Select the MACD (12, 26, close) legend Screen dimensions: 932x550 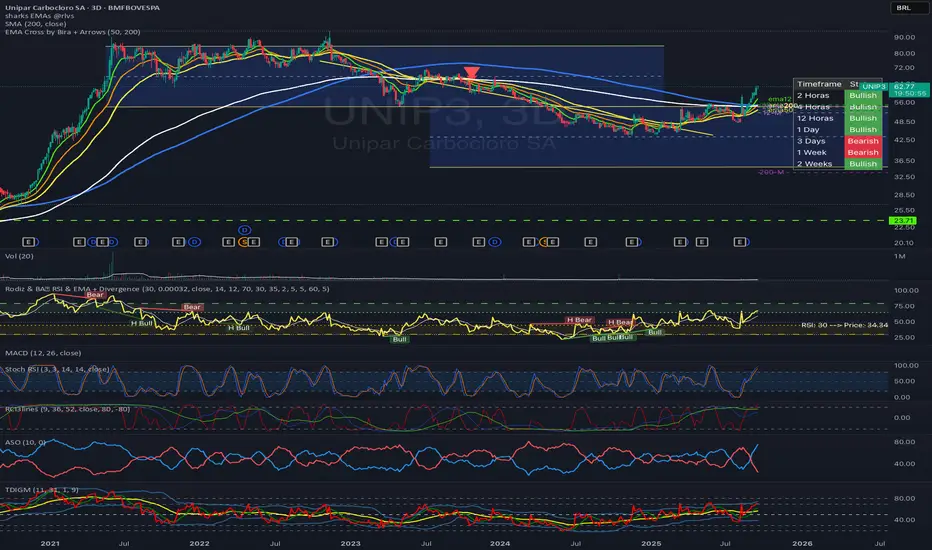point(43,353)
